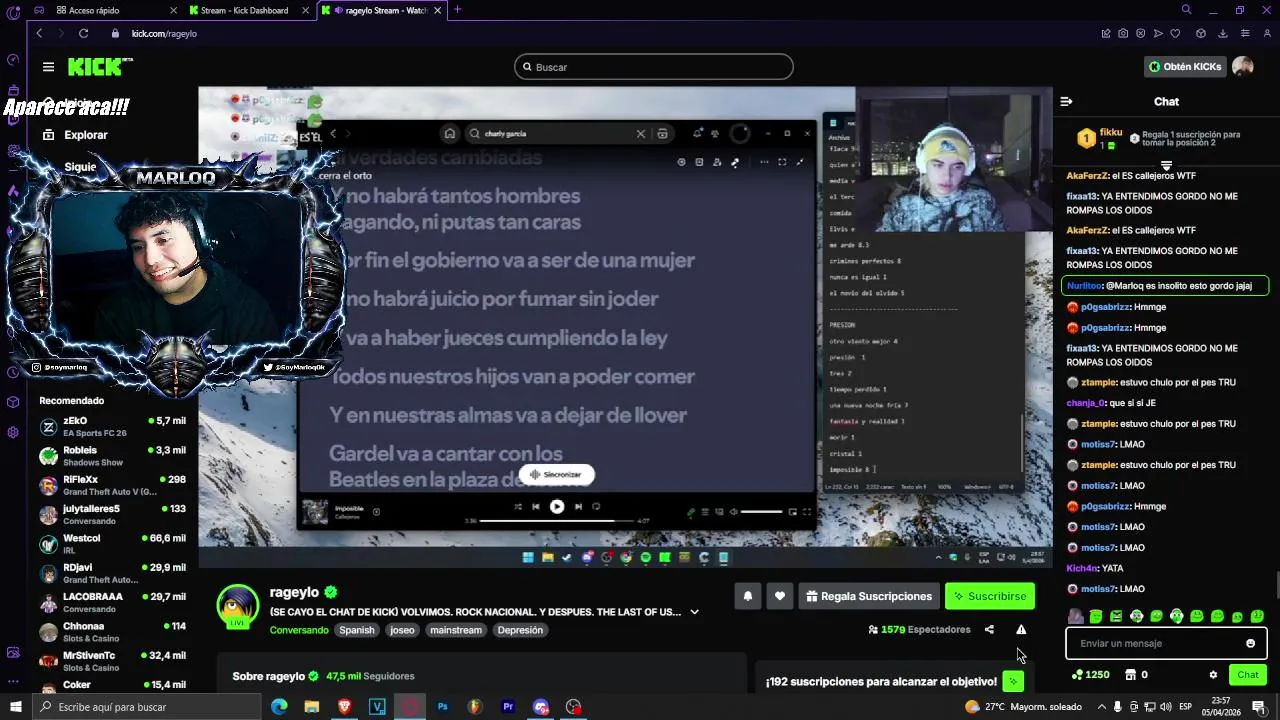Expand the stream title chevron
The width and height of the screenshot is (1280, 720).
[694, 612]
